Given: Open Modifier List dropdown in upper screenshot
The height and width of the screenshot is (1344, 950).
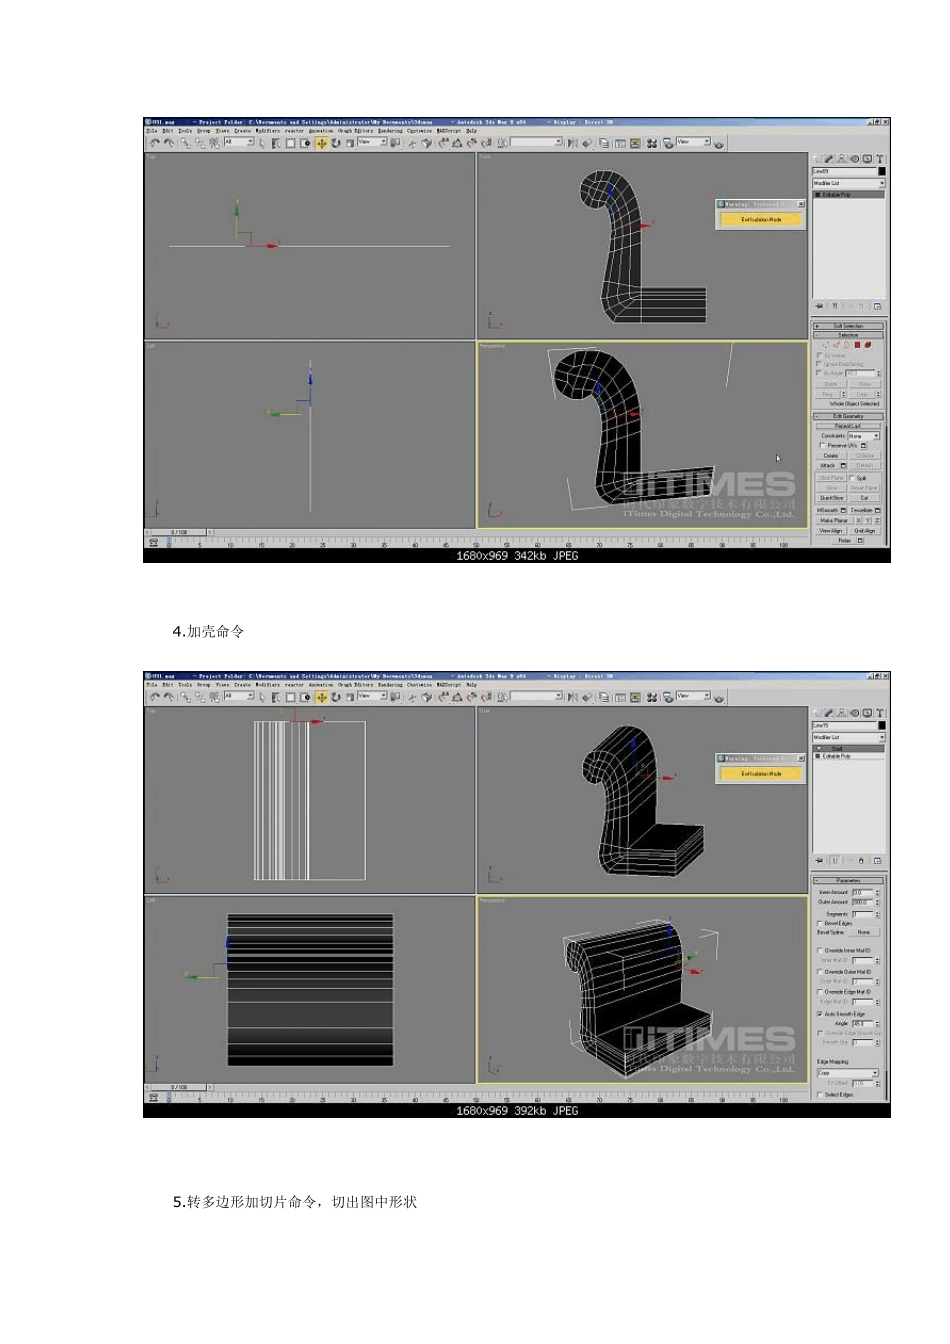Looking at the screenshot, I should (848, 183).
